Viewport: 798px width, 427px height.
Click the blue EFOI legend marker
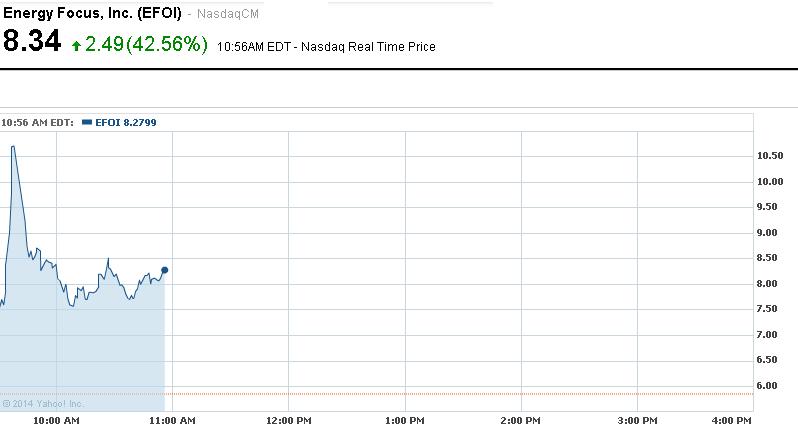point(87,123)
